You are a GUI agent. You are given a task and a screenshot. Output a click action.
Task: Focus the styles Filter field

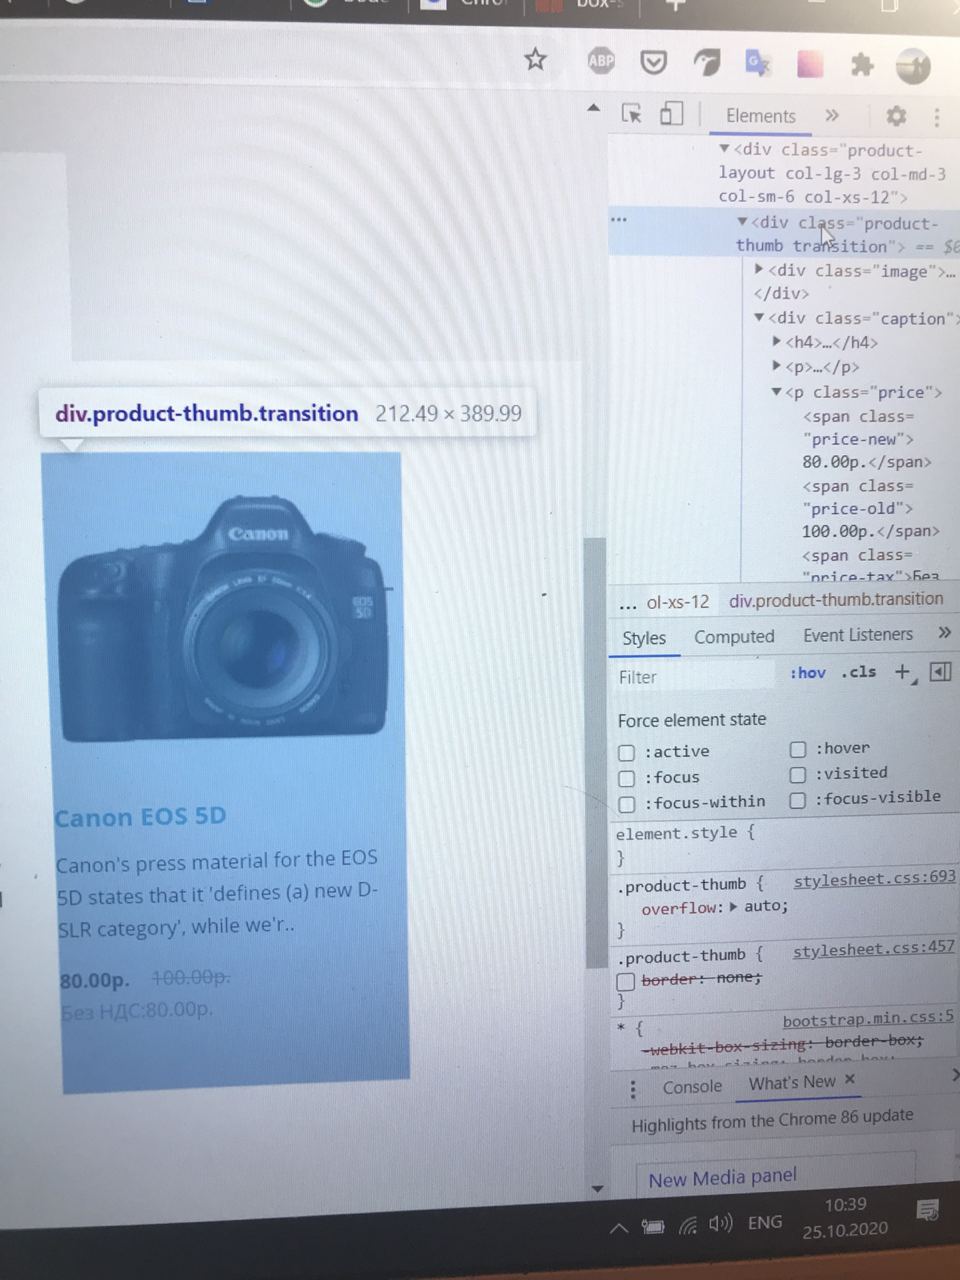coord(695,676)
